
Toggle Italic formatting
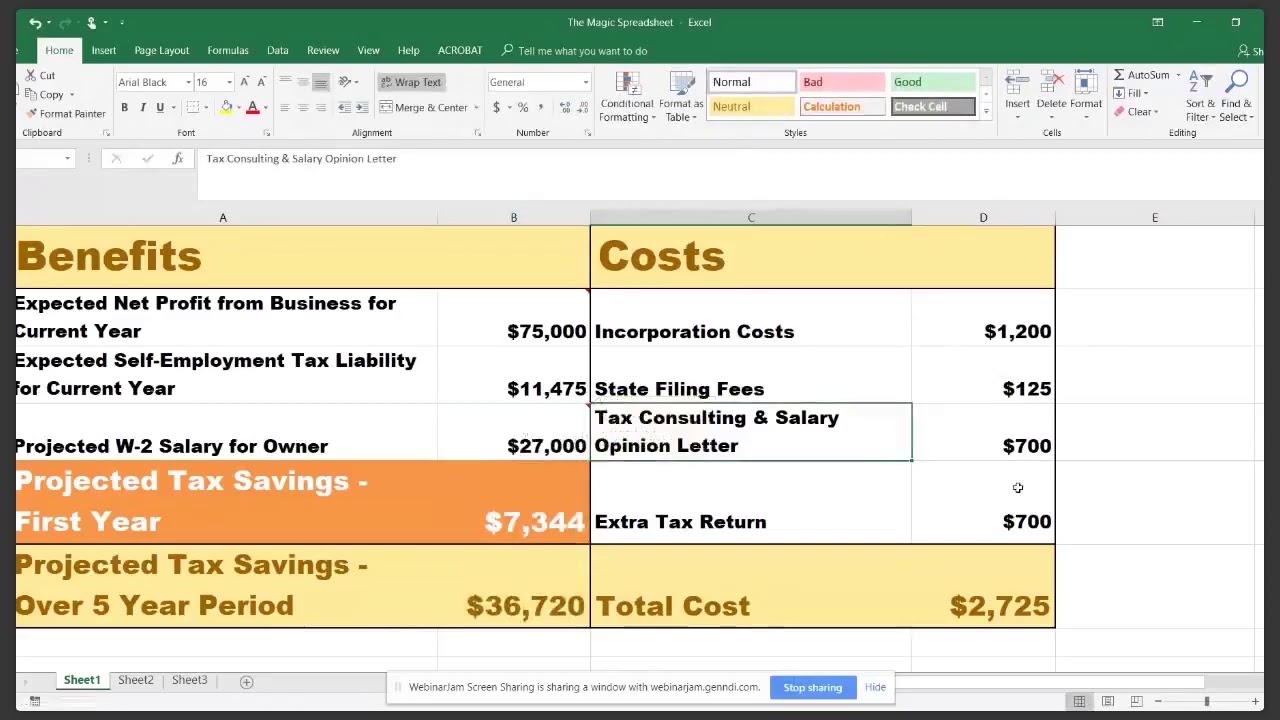pyautogui.click(x=142, y=107)
